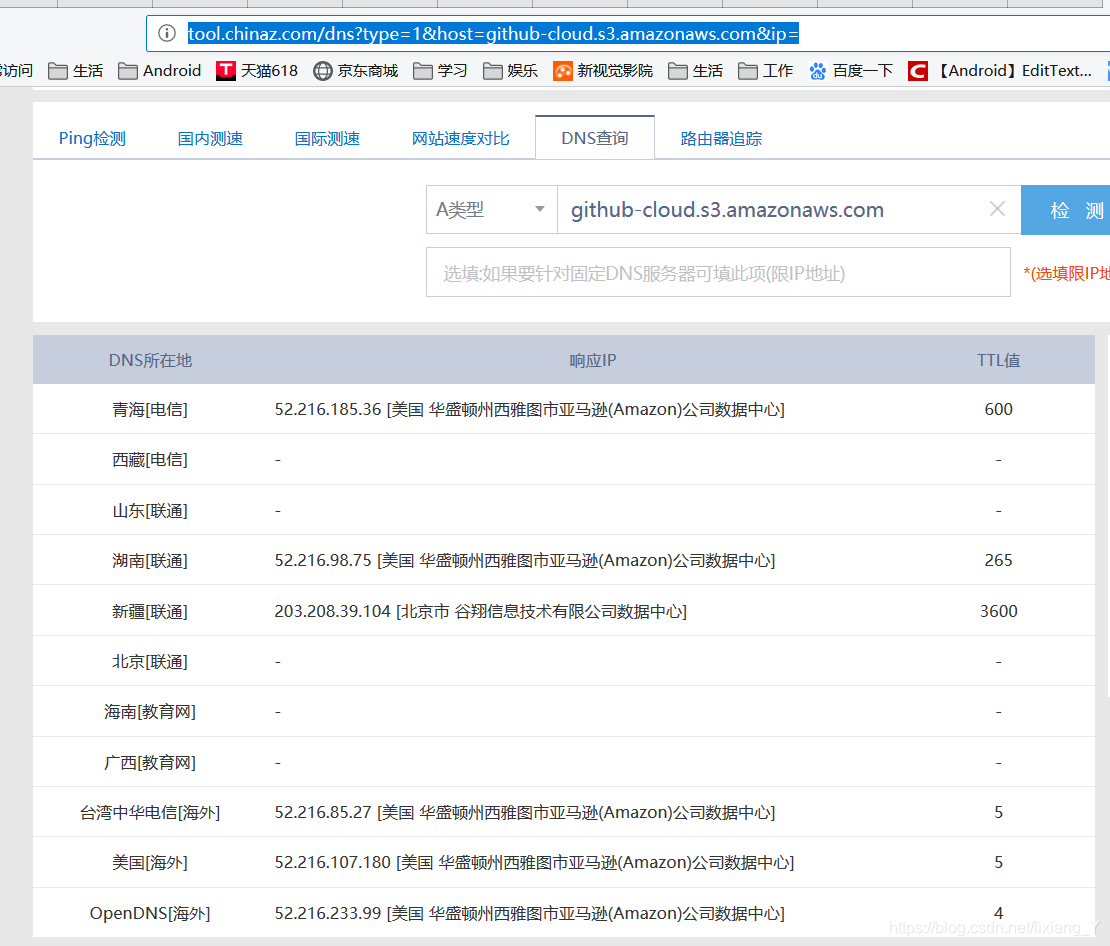Click the 响应IP column header
This screenshot has width=1110, height=946.
[x=593, y=360]
